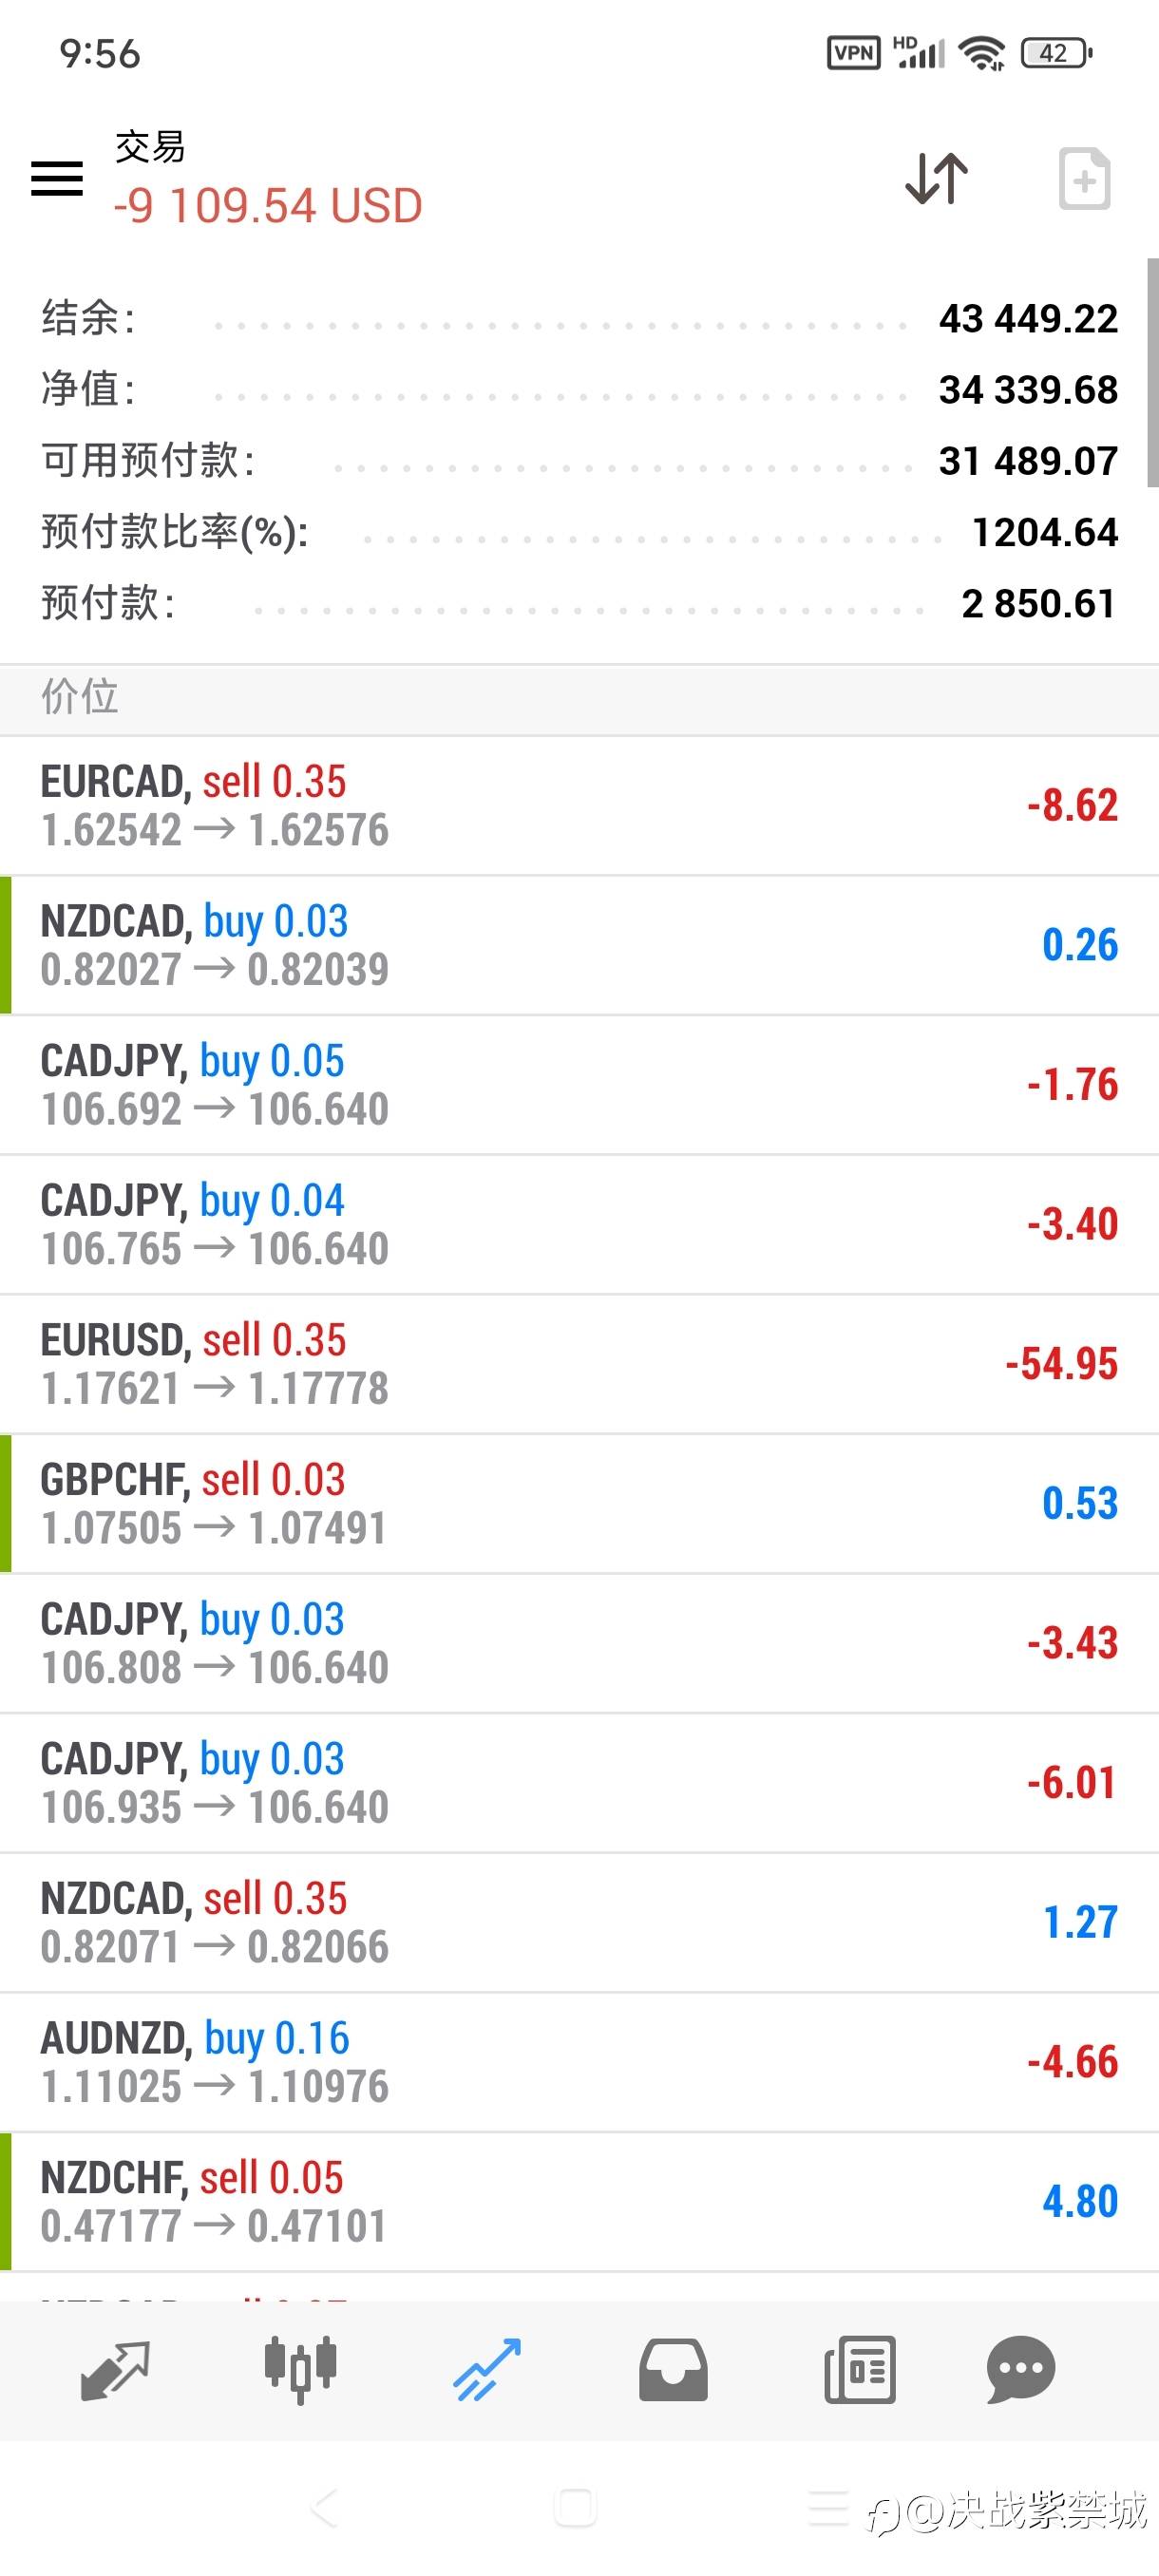
Task: Open the Chat messages bubble tab
Action: [1020, 2369]
